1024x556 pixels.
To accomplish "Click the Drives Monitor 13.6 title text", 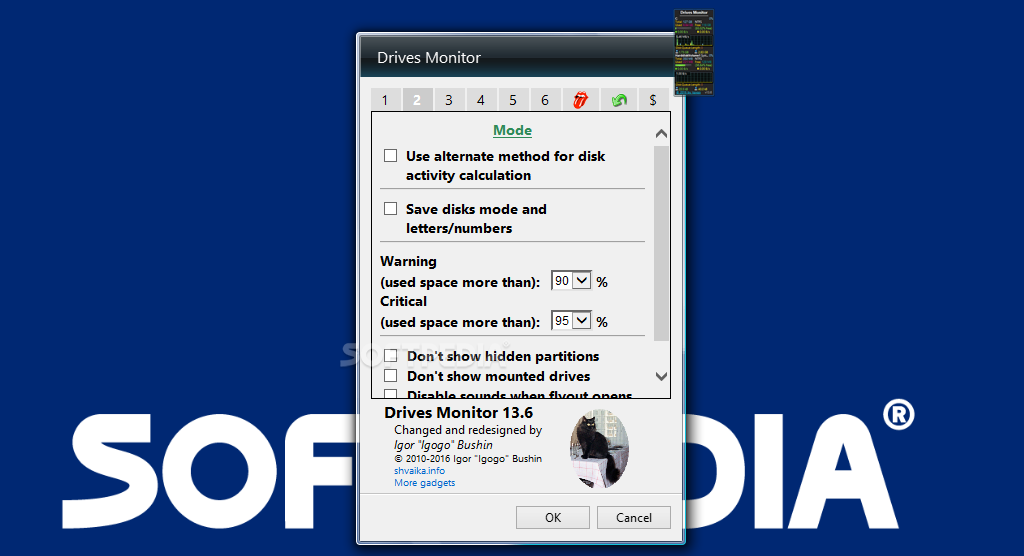I will pyautogui.click(x=458, y=413).
